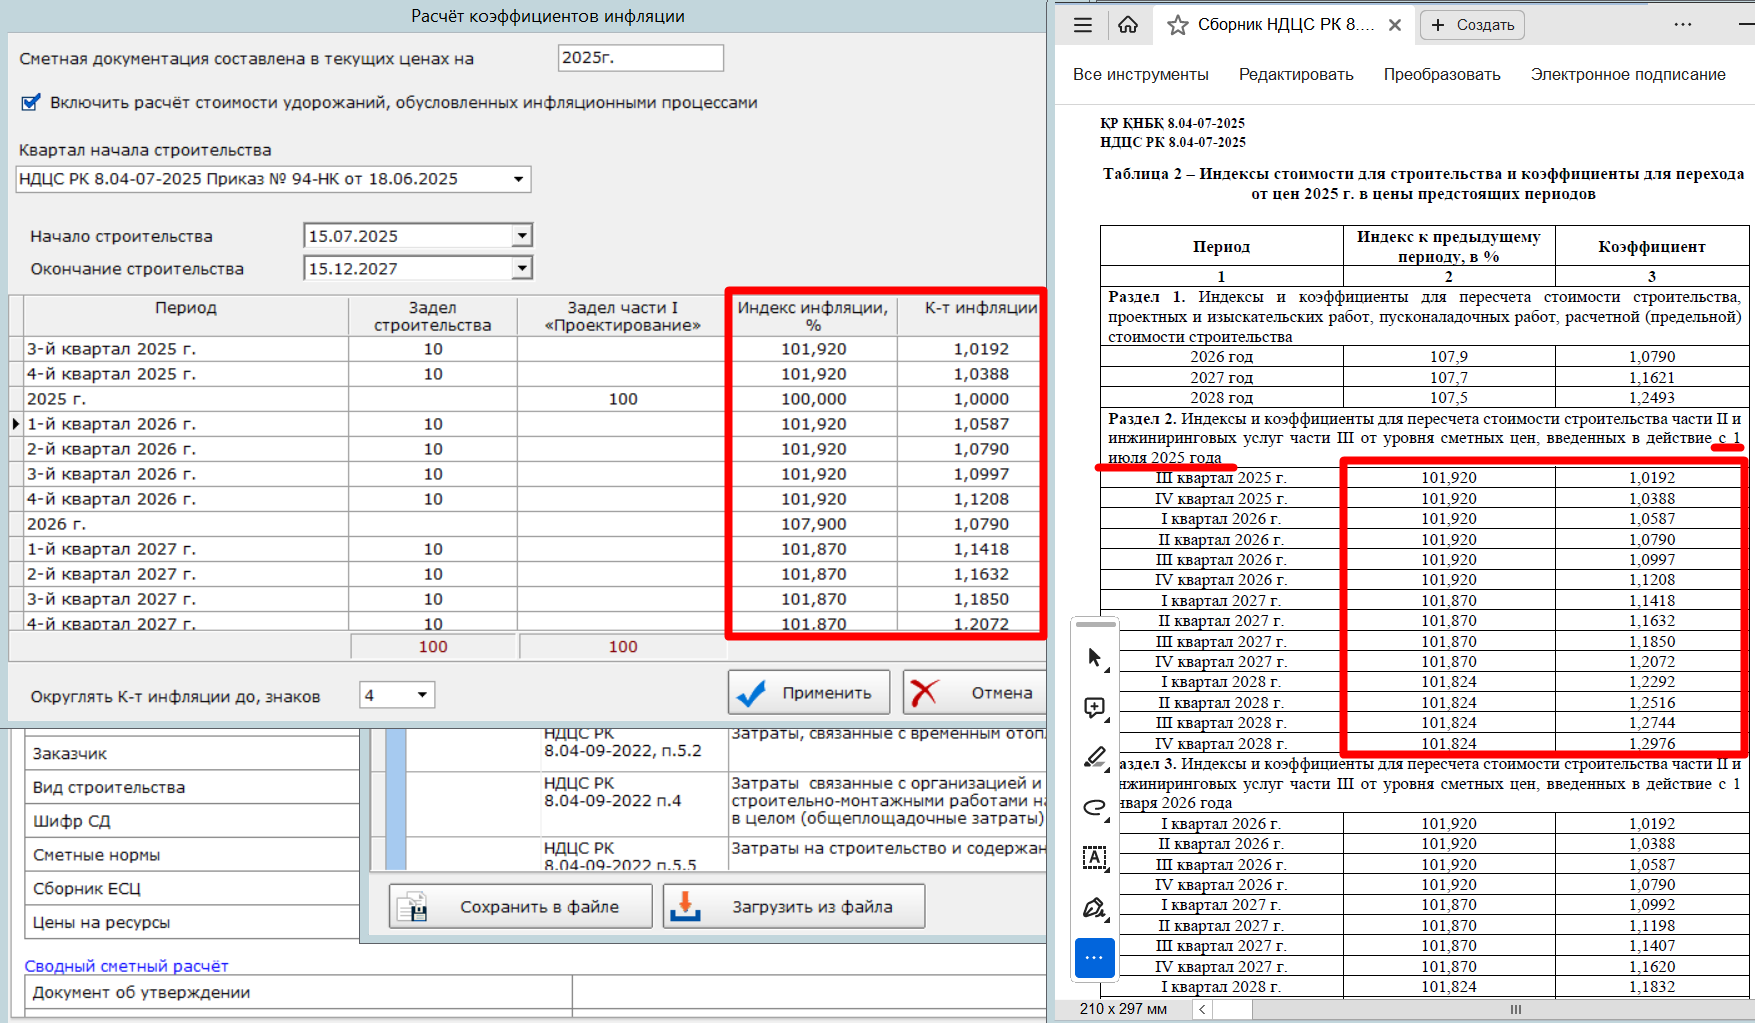Go to Acrobat home view
The width and height of the screenshot is (1755, 1023).
1128,25
